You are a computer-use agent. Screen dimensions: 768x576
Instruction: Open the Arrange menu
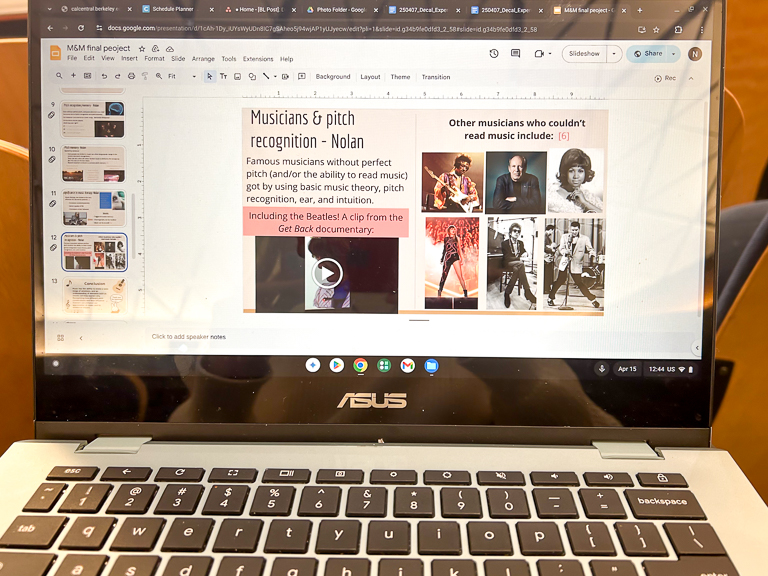[203, 59]
